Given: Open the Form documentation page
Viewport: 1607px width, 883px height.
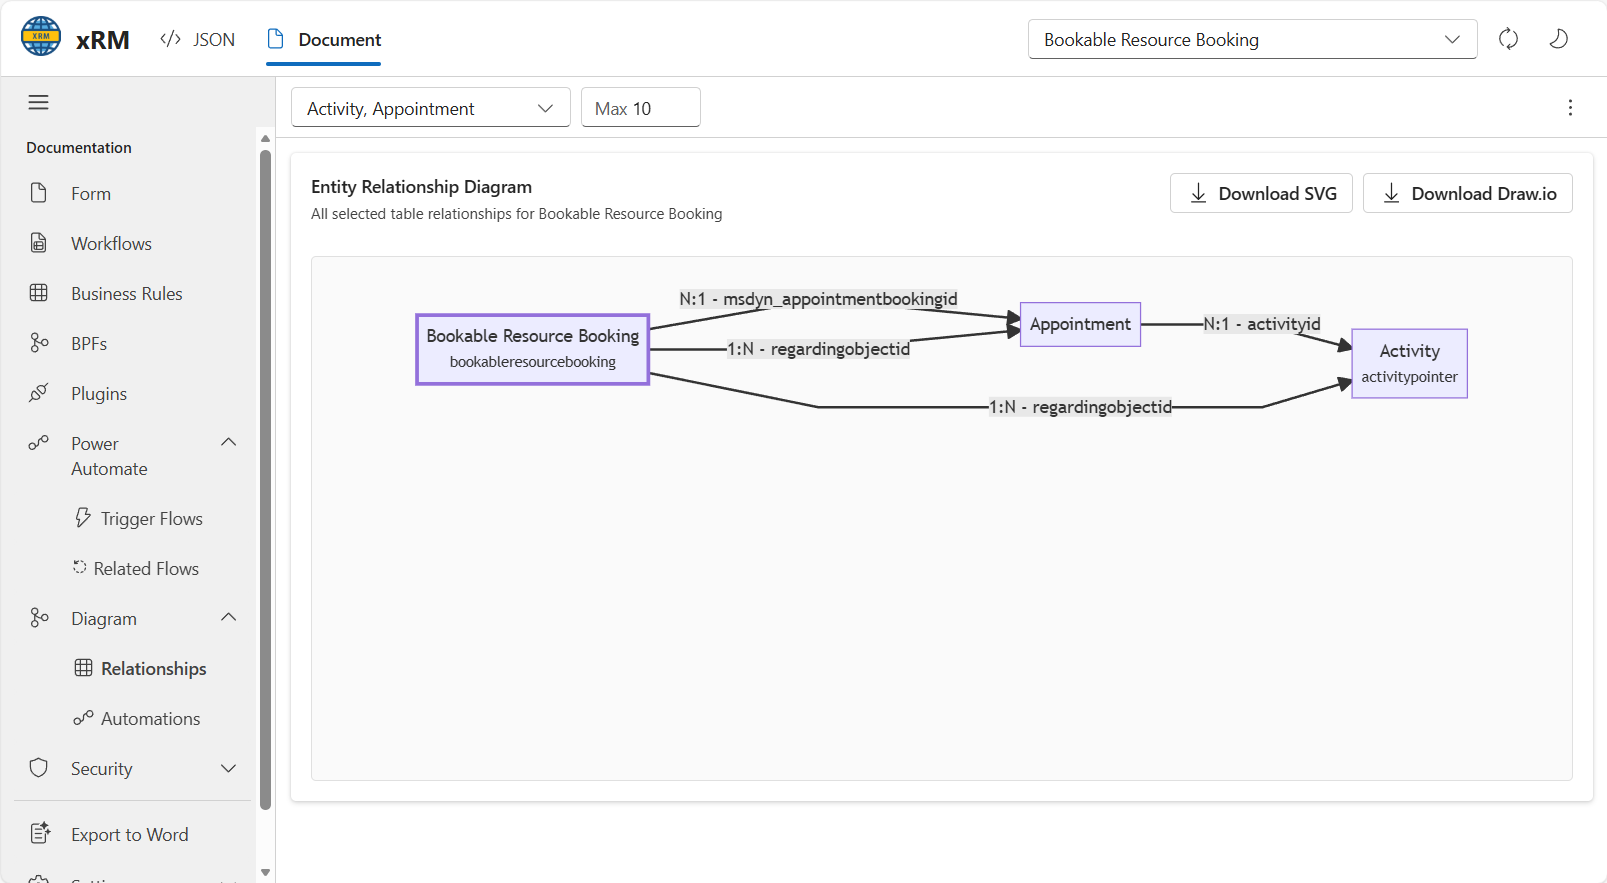Looking at the screenshot, I should click(91, 194).
